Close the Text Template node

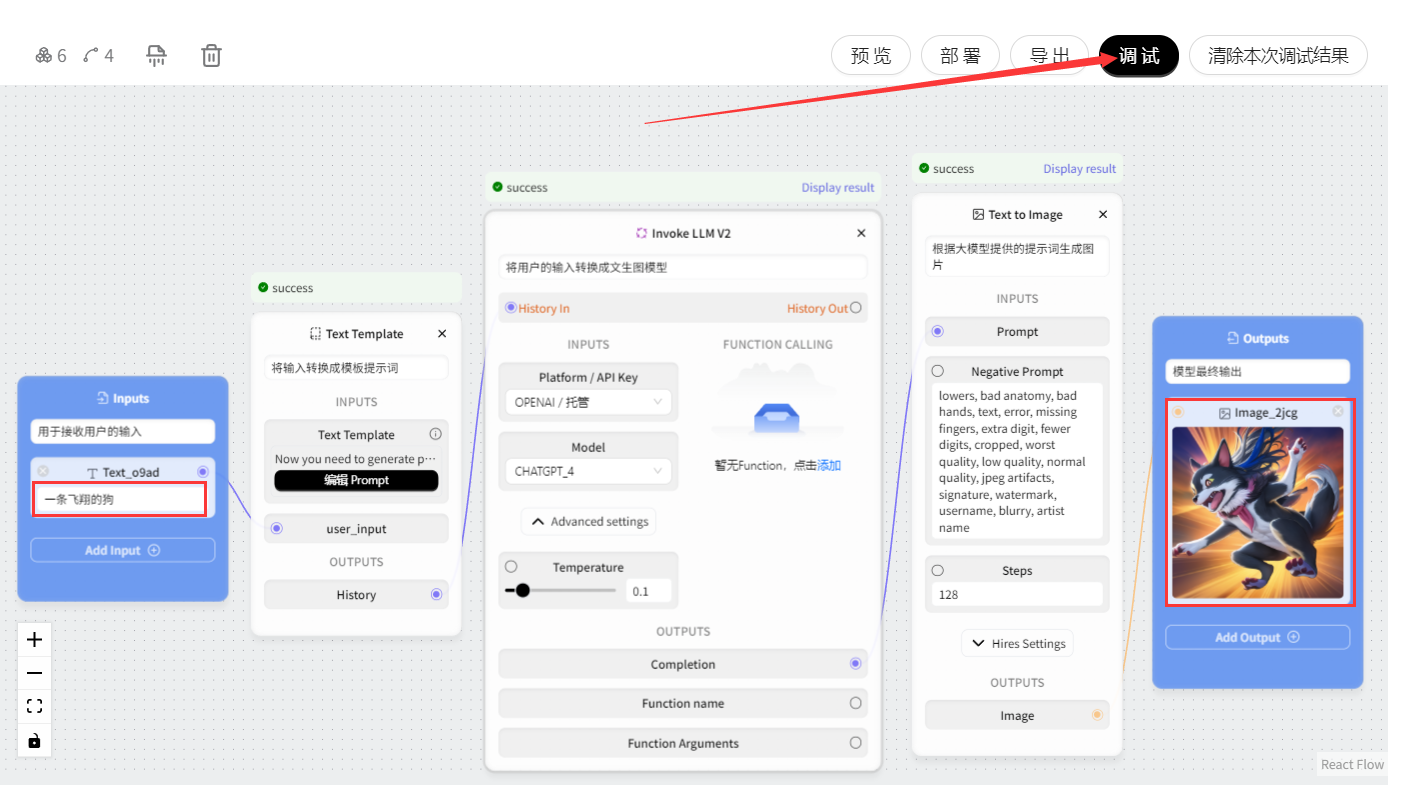[x=442, y=334]
